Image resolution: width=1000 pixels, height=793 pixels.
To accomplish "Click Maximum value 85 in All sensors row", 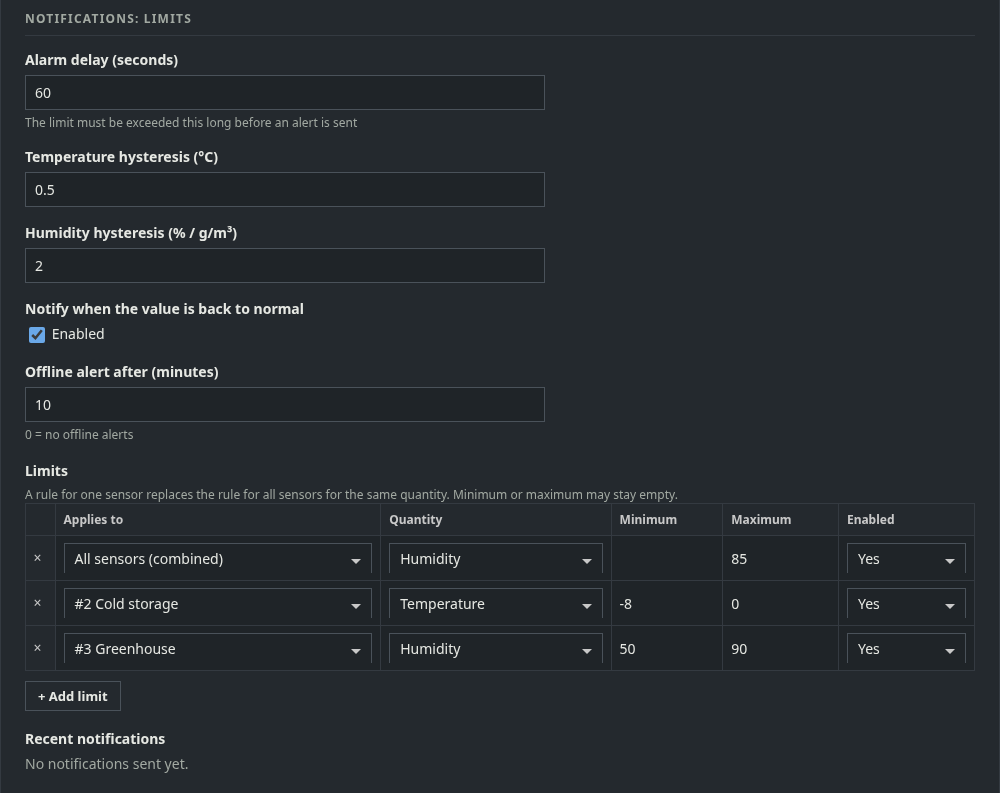I will click(x=780, y=559).
